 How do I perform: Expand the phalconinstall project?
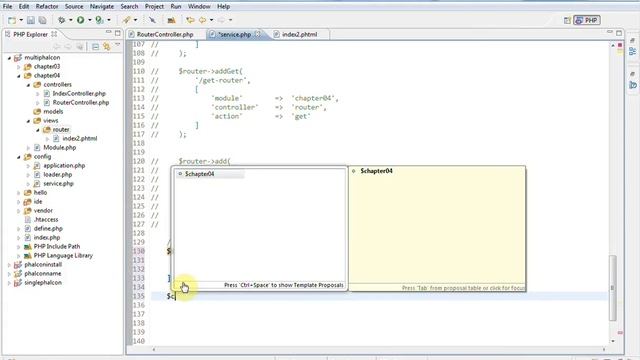click(9, 265)
